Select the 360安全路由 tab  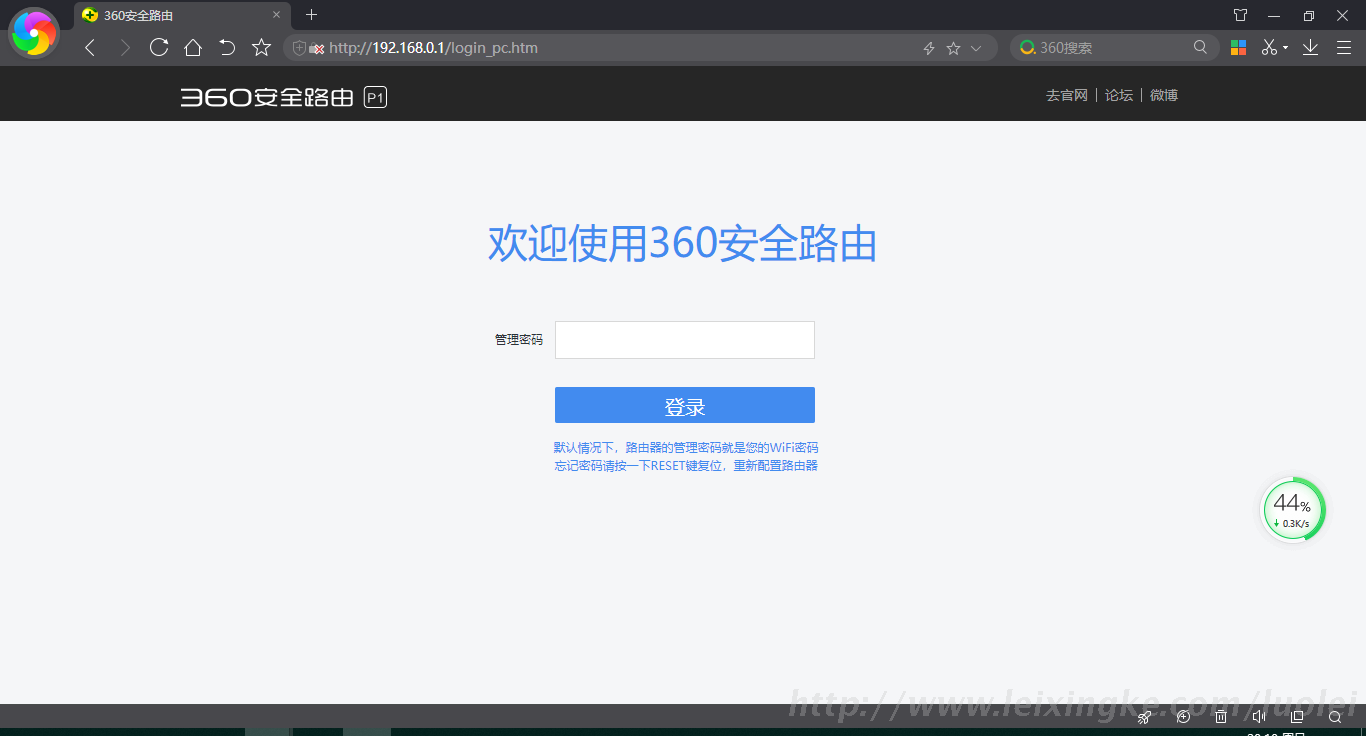point(183,15)
